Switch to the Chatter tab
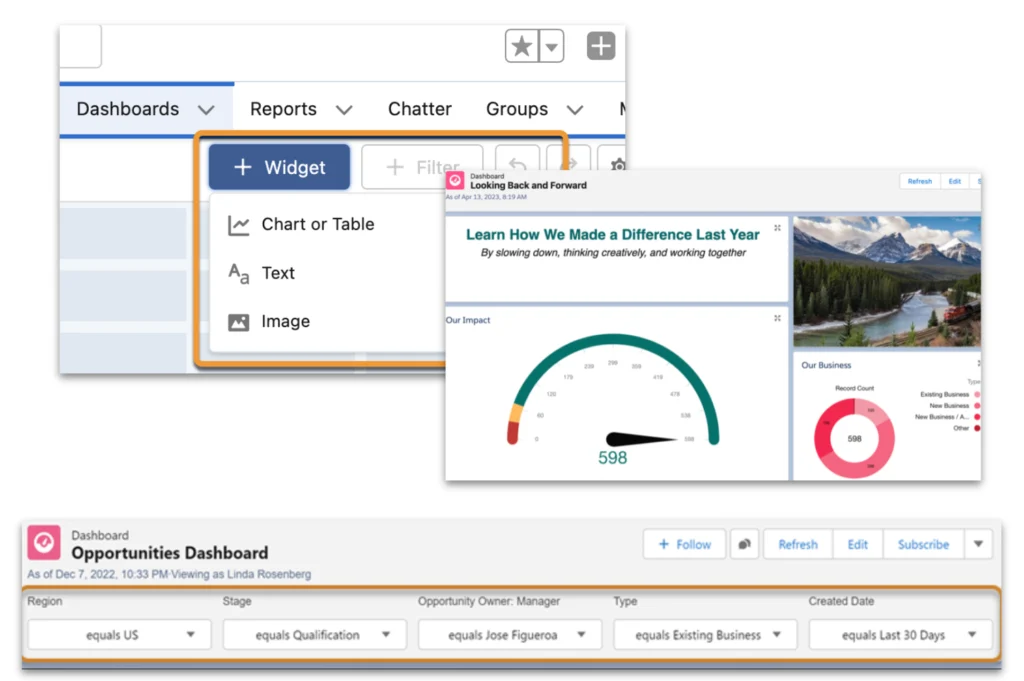 pos(419,109)
